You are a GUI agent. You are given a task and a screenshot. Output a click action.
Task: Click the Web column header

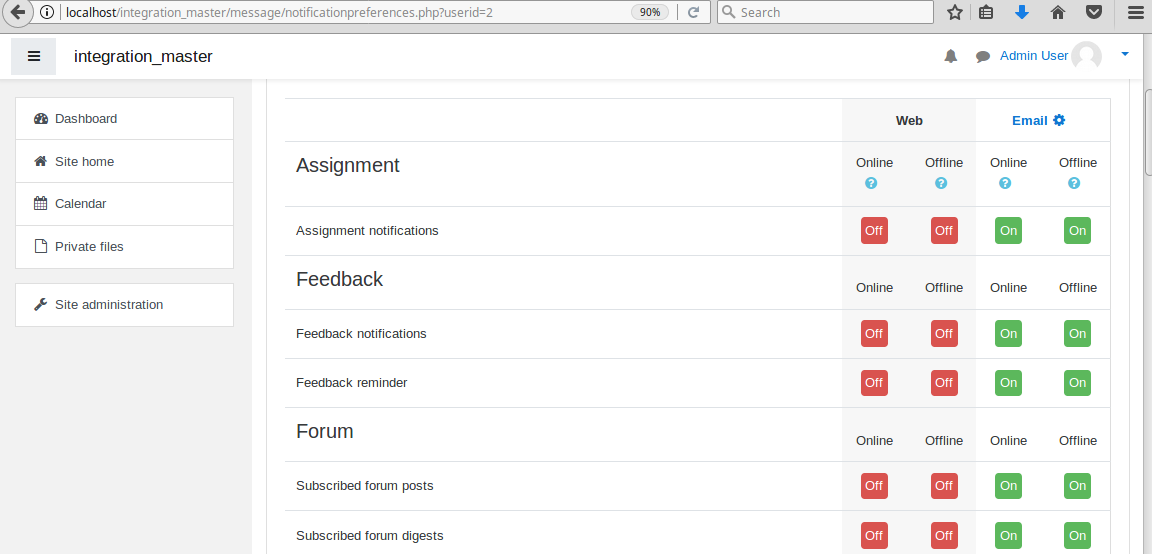[909, 120]
